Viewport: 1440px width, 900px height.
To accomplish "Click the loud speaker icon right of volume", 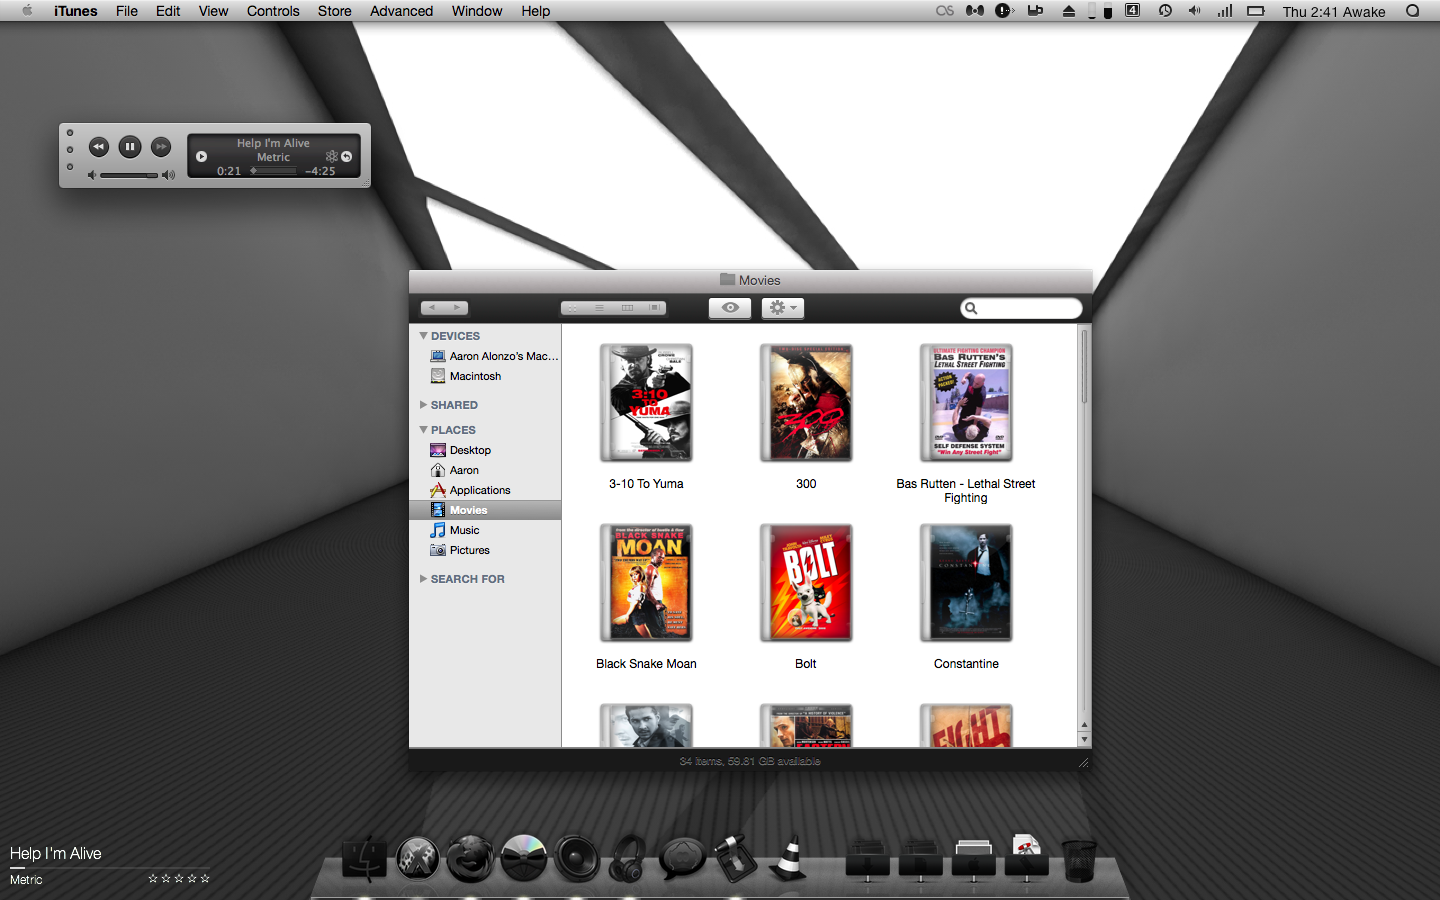I will [168, 175].
